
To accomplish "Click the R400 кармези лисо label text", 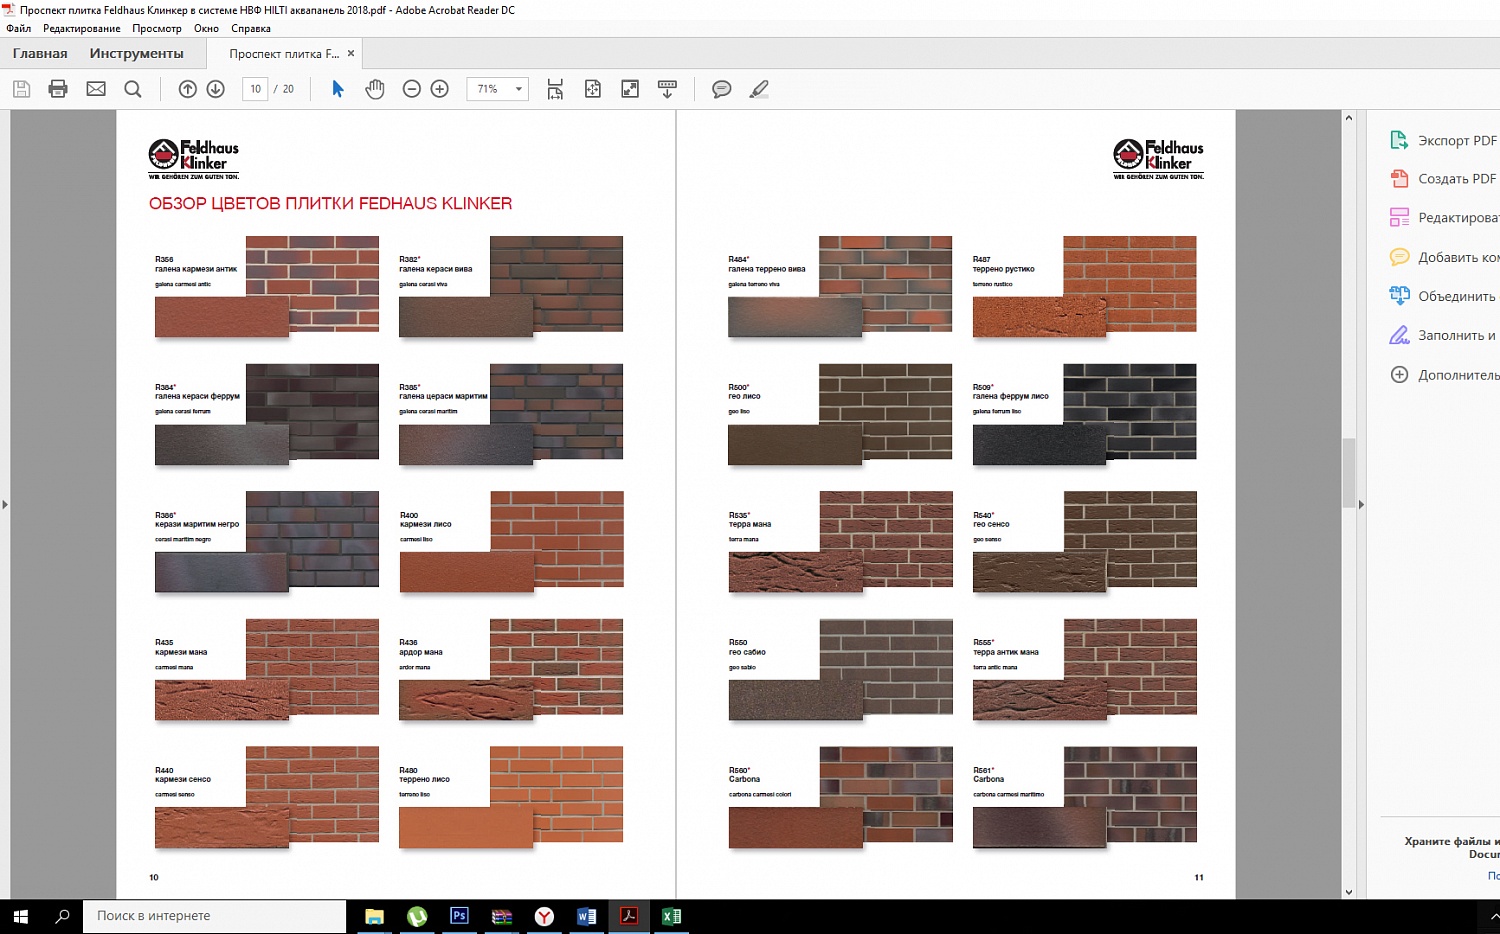I will [x=425, y=520].
